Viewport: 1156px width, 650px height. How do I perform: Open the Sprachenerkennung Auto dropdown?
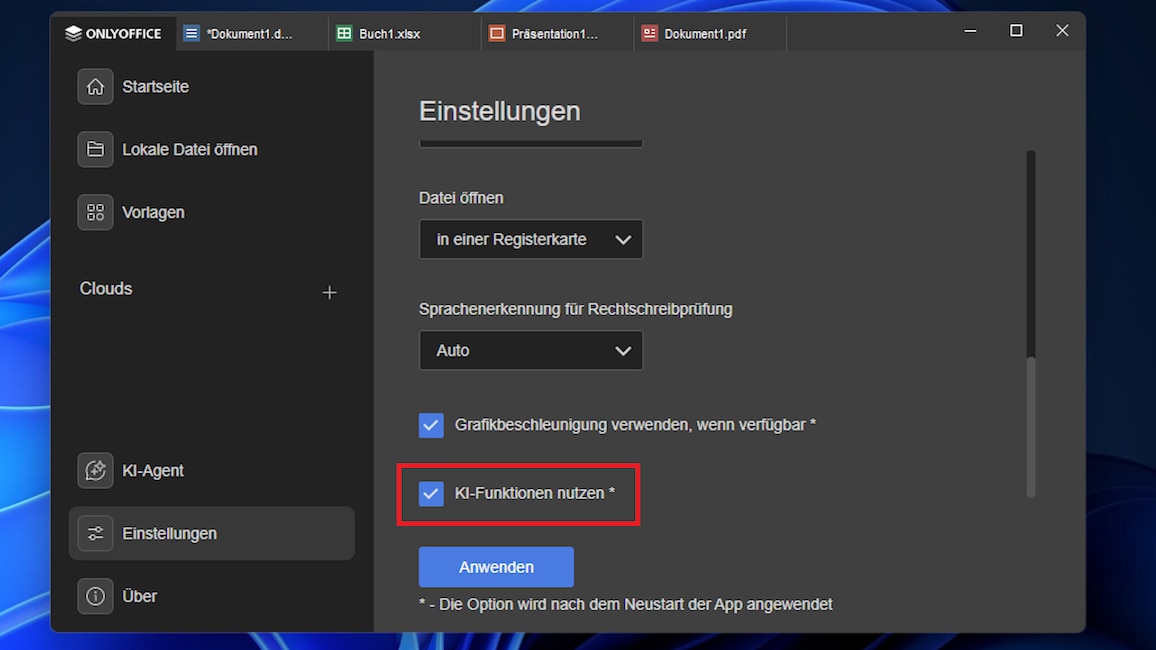click(x=531, y=350)
